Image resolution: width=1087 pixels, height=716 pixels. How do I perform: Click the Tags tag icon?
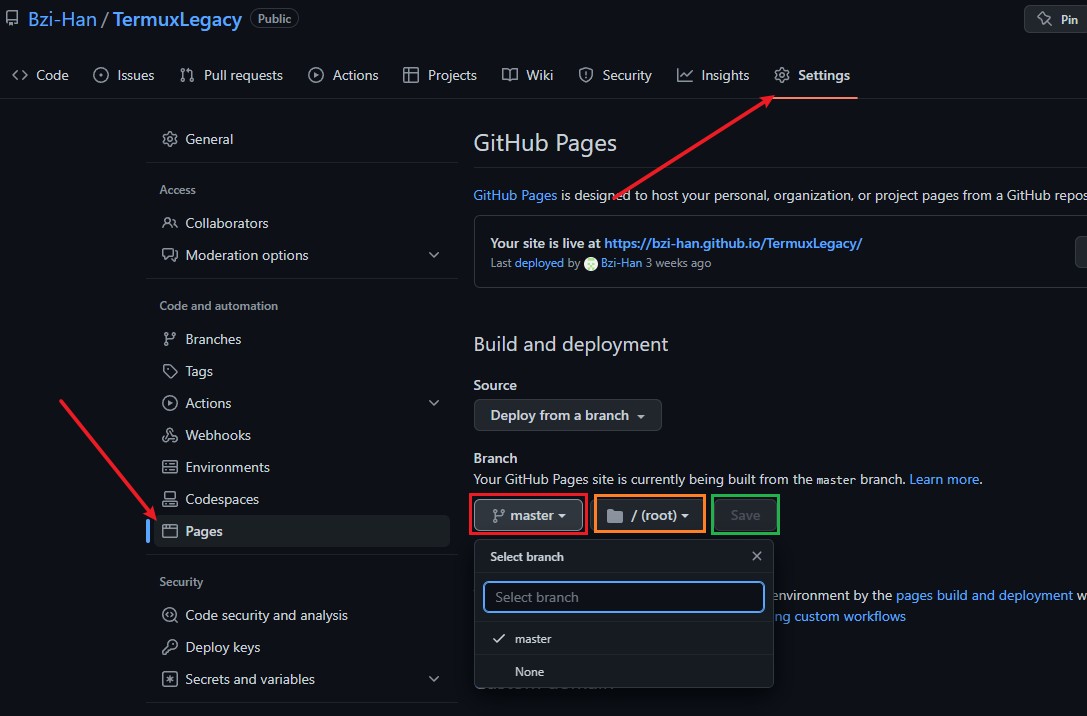pyautogui.click(x=170, y=371)
